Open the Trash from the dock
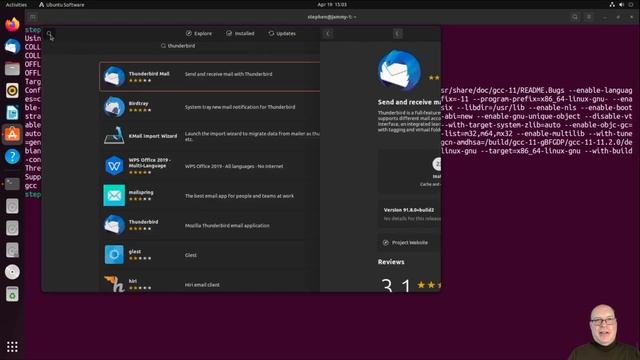The width and height of the screenshot is (640, 360). click(12, 294)
